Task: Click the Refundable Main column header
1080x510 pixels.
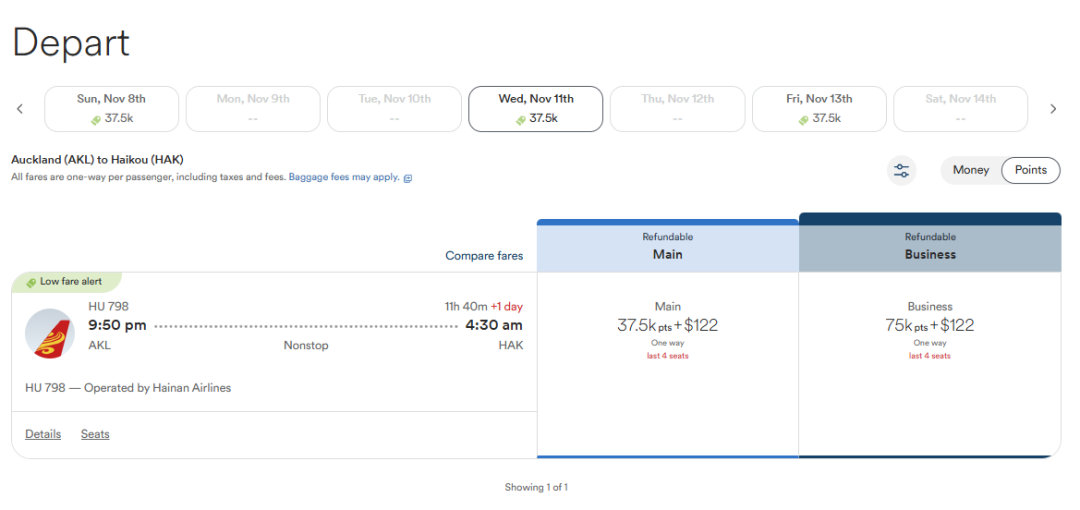Action: point(667,246)
